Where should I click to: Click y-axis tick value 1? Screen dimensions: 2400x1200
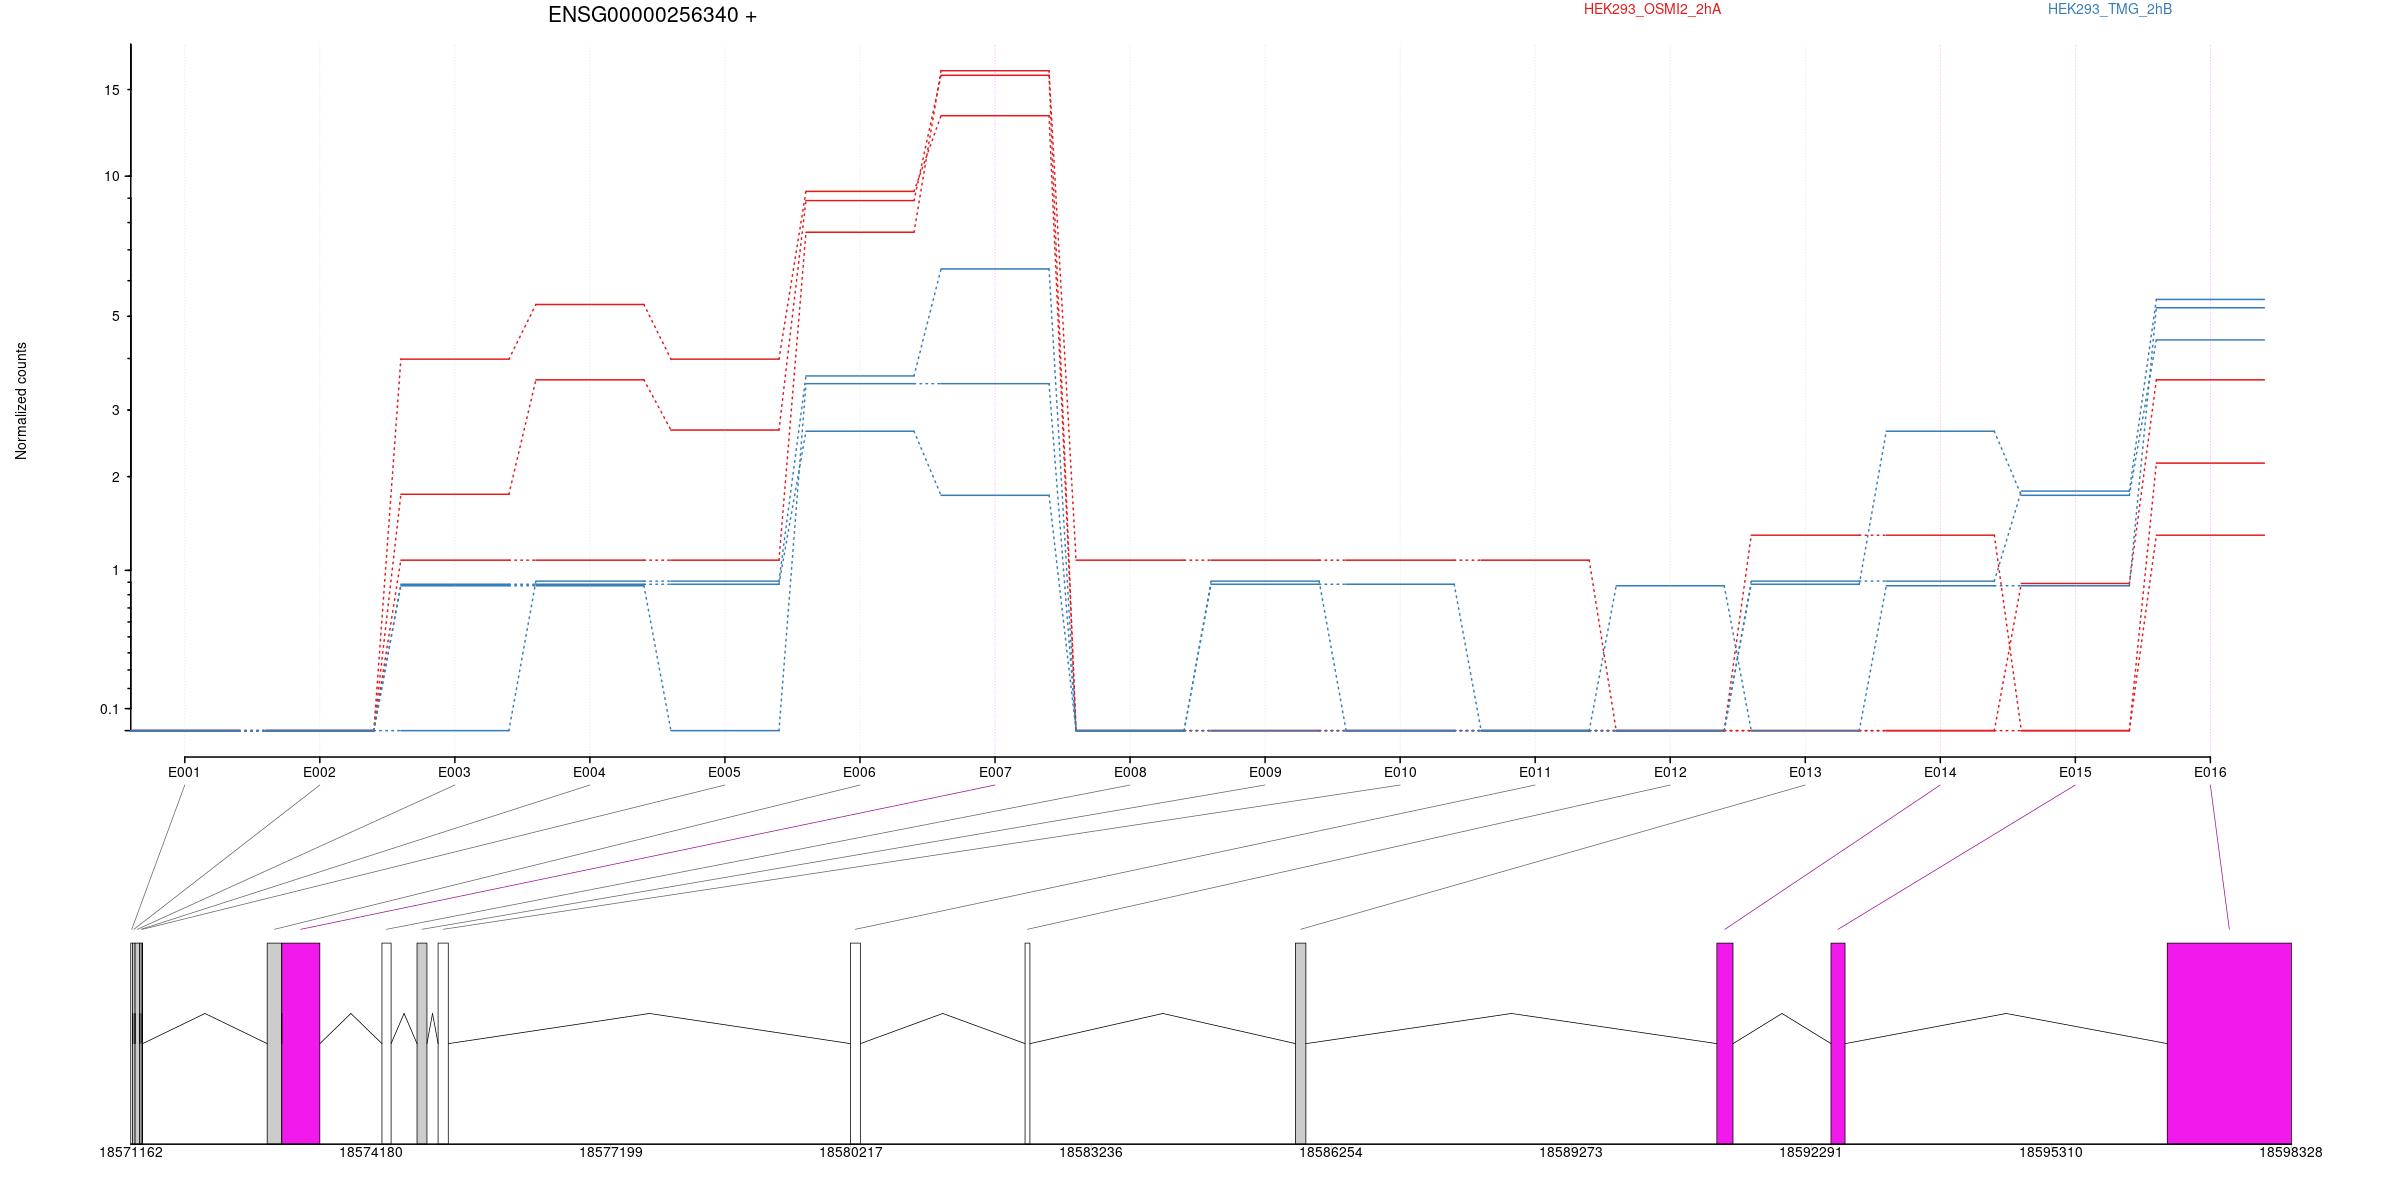[114, 570]
